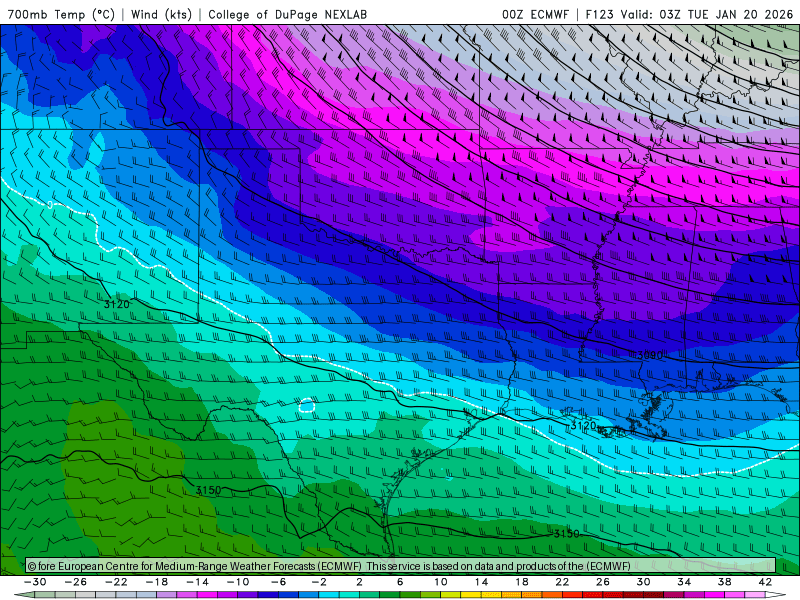Click the 3150 contour label over northern Mexico
800x600 pixels.
tap(209, 490)
